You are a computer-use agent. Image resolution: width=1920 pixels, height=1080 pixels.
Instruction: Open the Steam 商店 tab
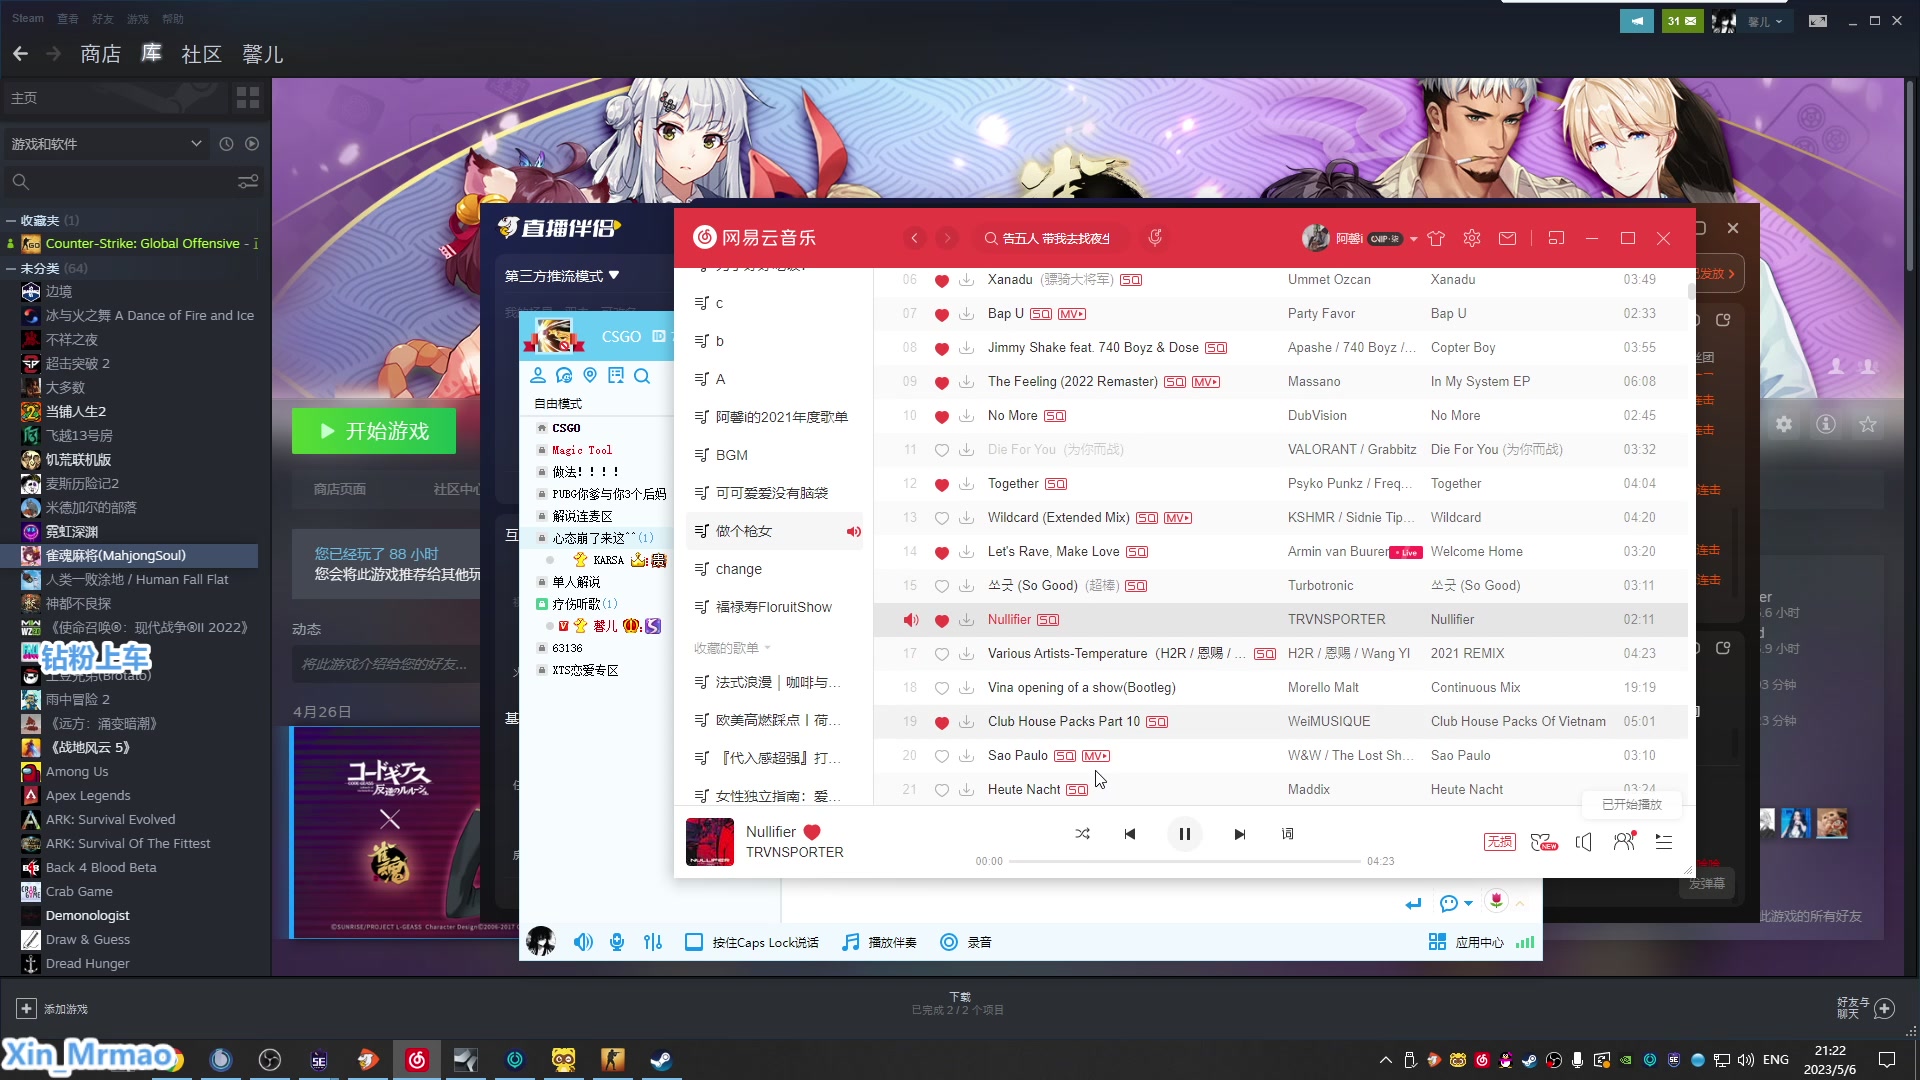pos(100,54)
